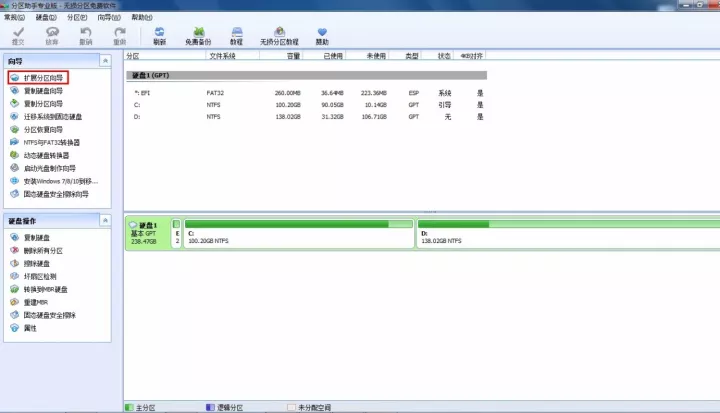Open 无损分区教程 toolbar icon
720x413 pixels.
click(279, 36)
